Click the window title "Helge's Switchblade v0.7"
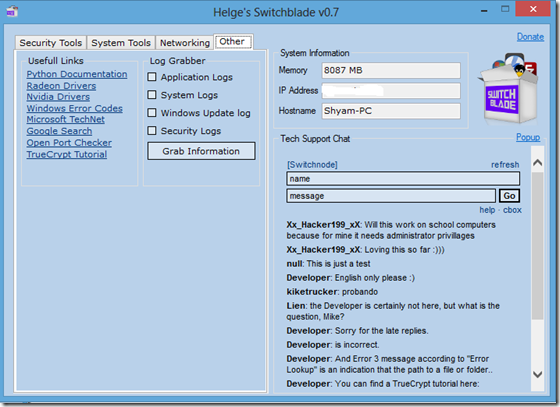This screenshot has width=560, height=407. 276,12
